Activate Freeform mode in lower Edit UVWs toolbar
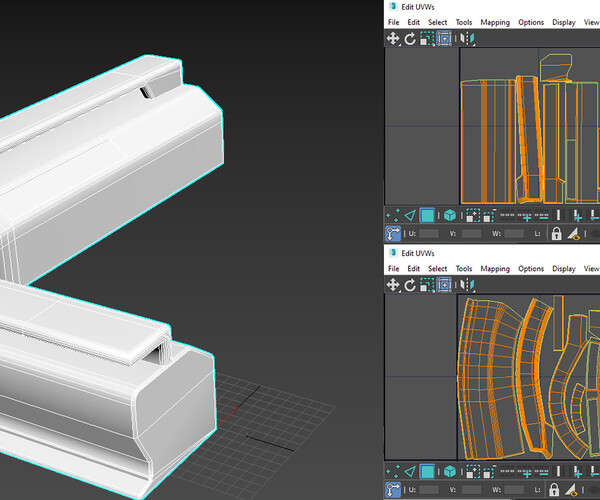The width and height of the screenshot is (600, 500). [x=444, y=285]
